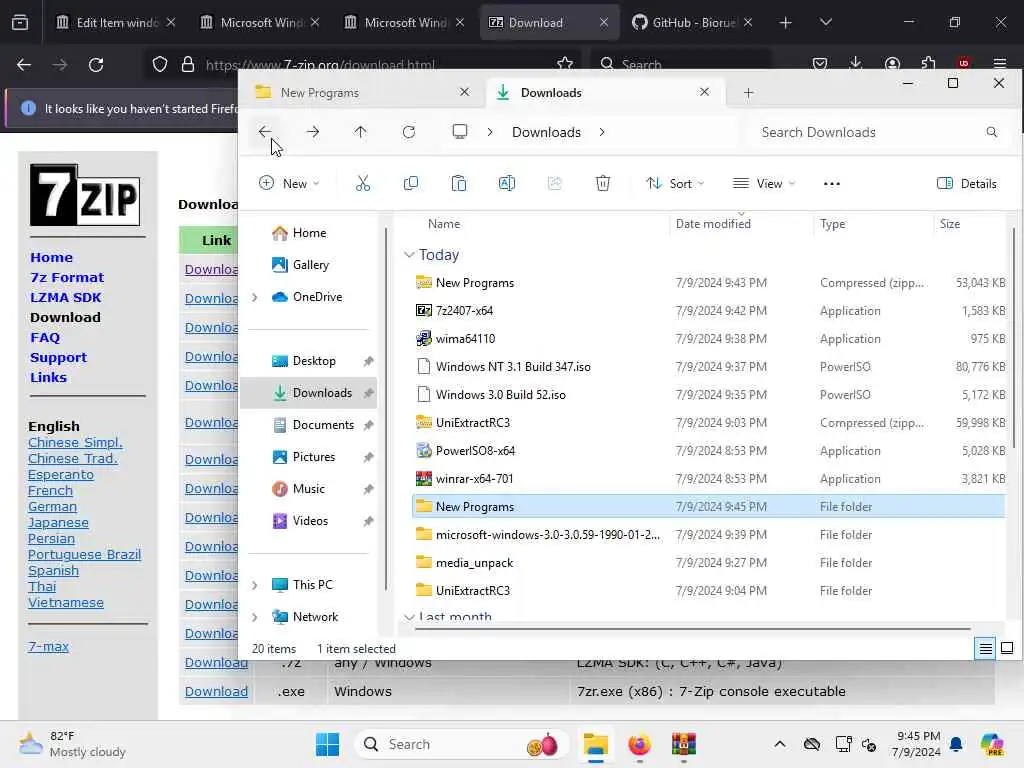Open the Sort dropdown menu
The width and height of the screenshot is (1024, 768).
click(675, 184)
